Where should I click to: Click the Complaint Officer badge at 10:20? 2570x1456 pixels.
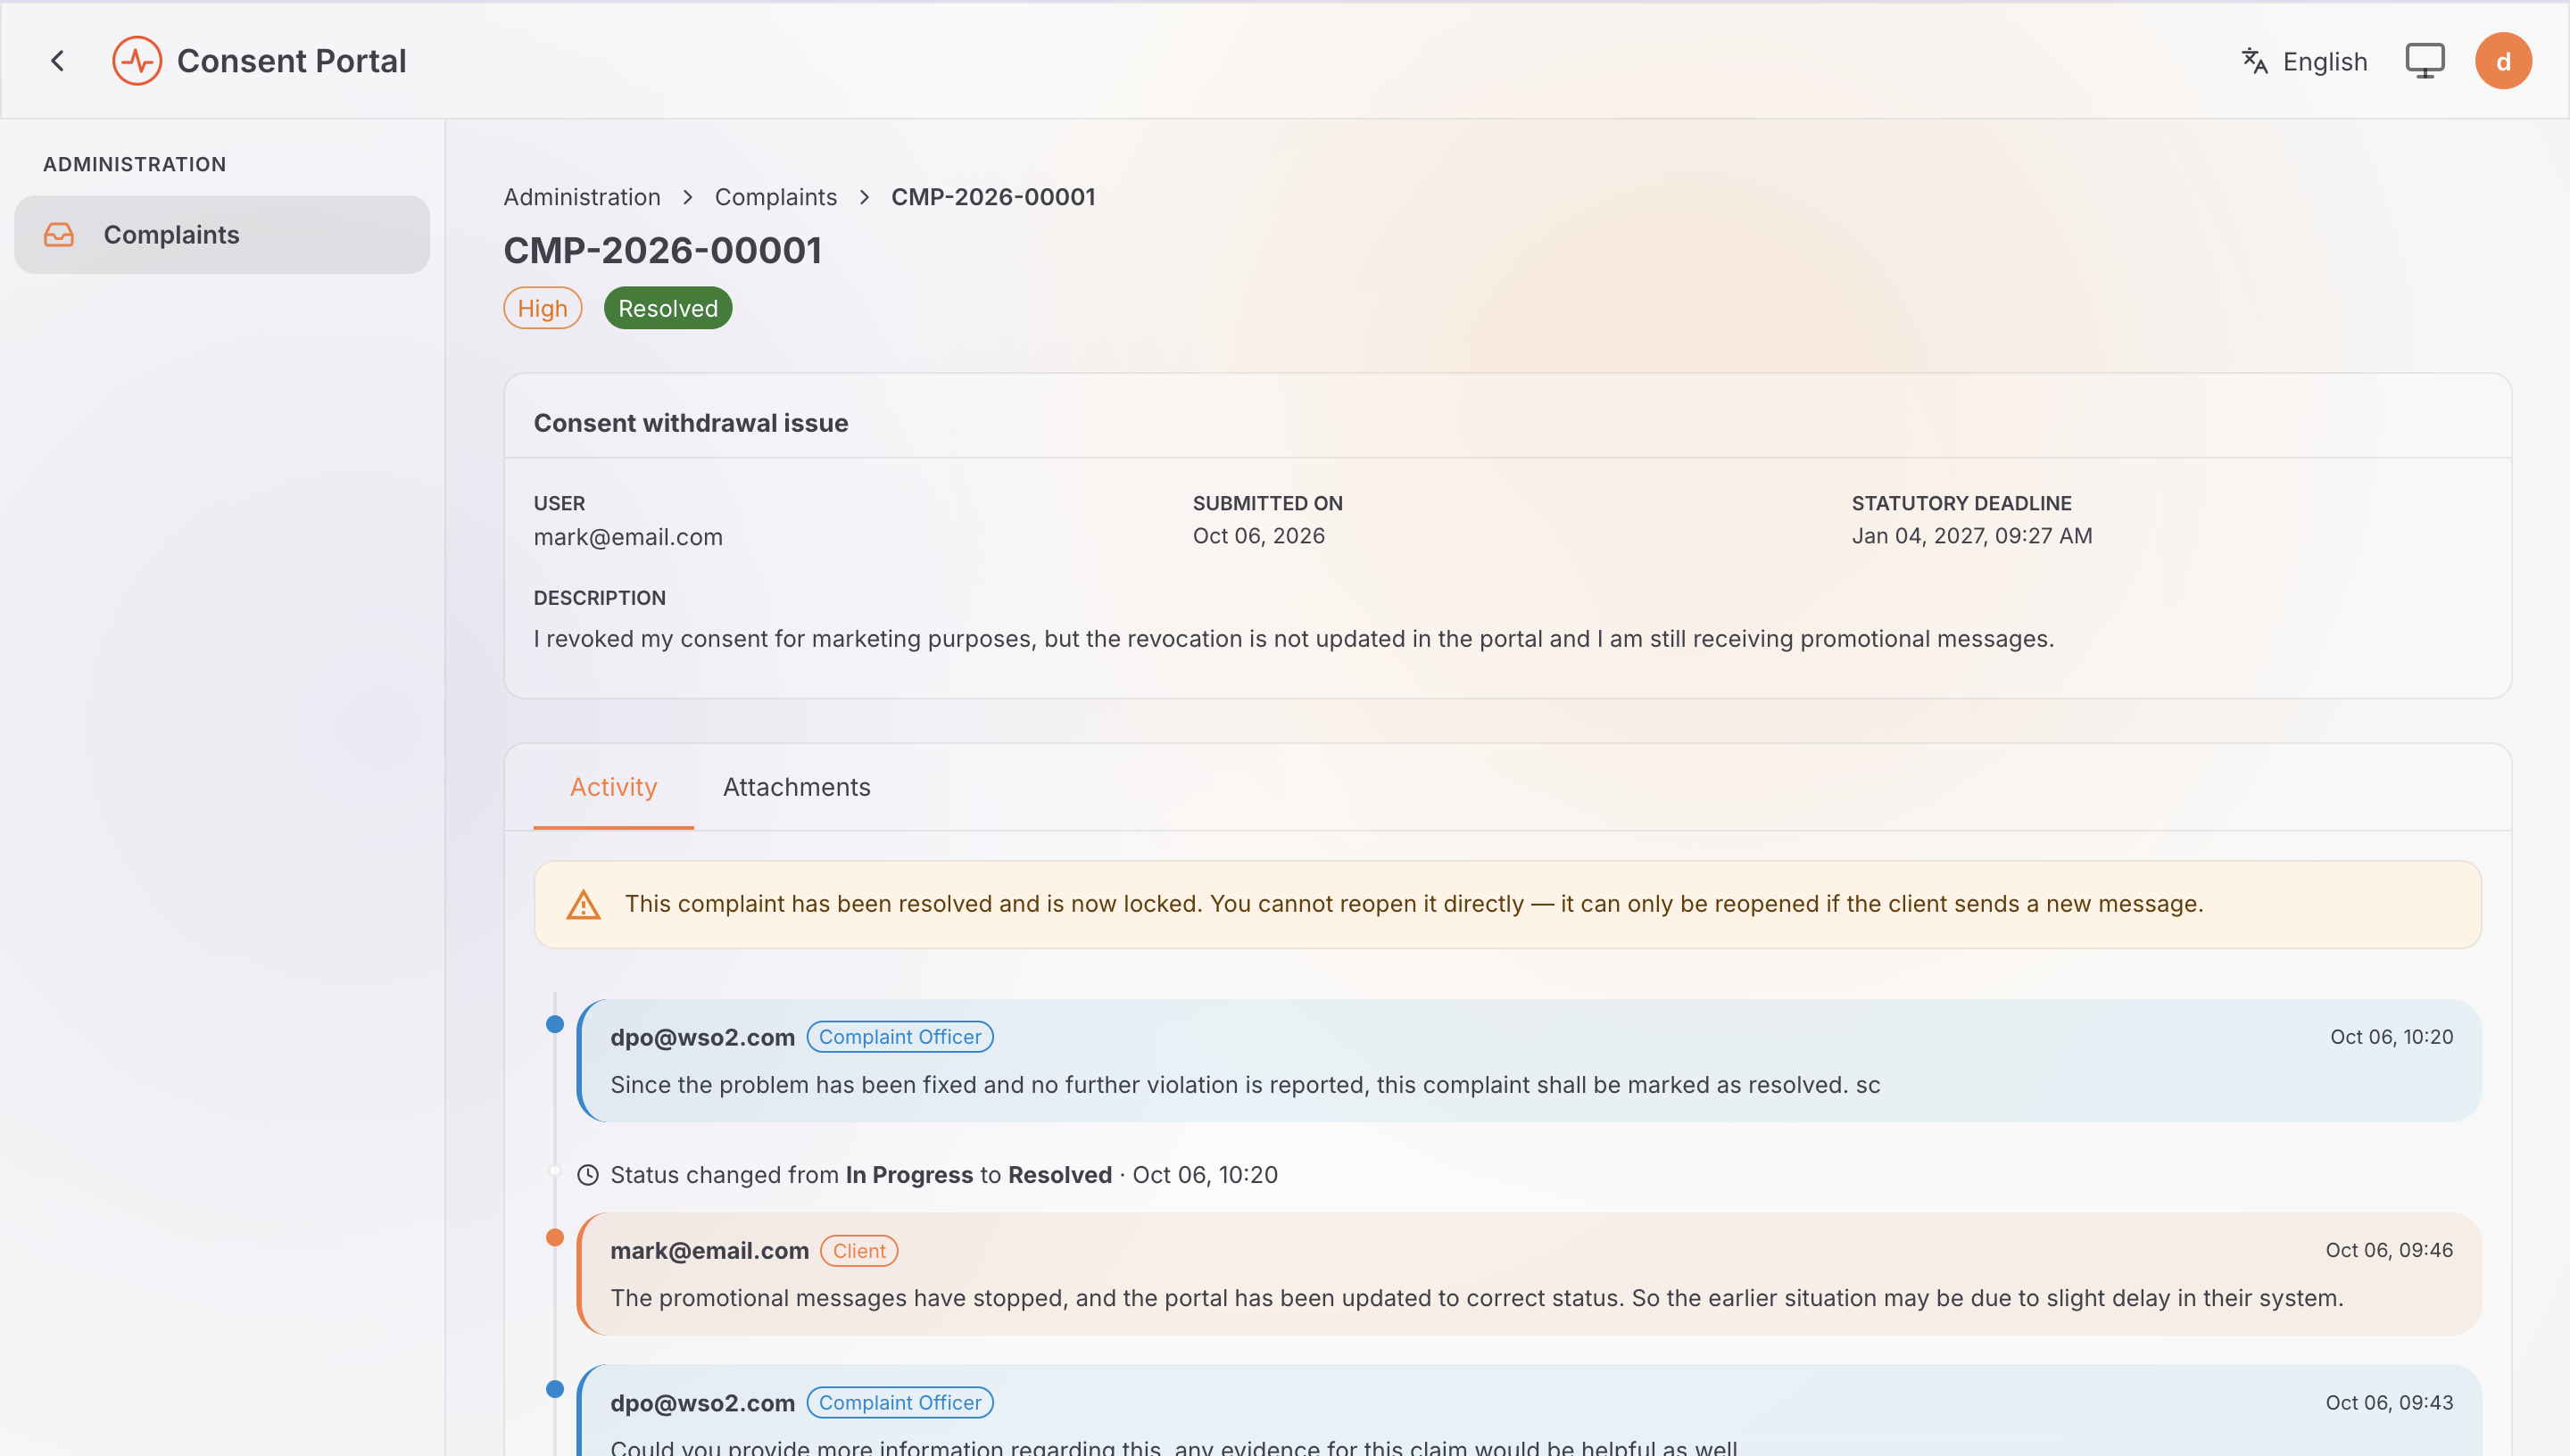[900, 1037]
